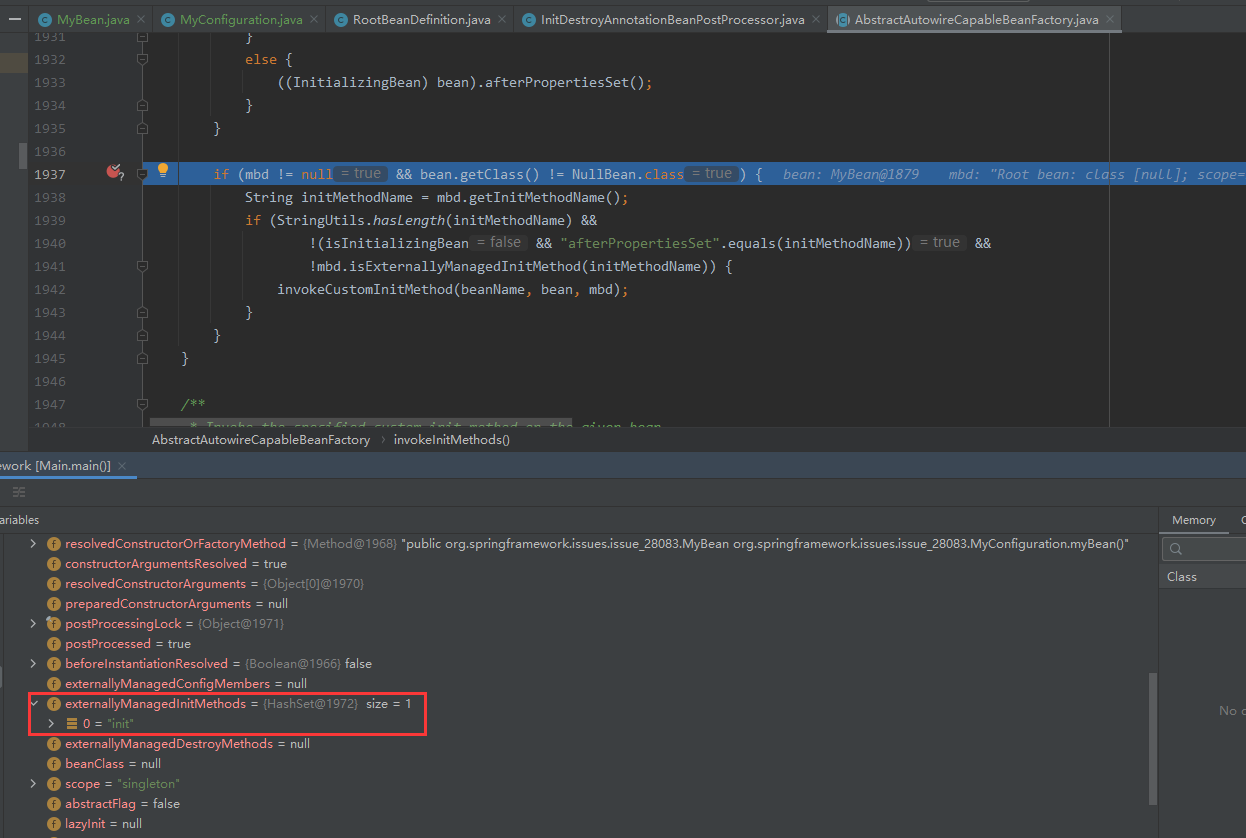Screen dimensions: 1246x838
Task: Switch to the MyConfiguration.java editor tab
Action: coord(241,20)
